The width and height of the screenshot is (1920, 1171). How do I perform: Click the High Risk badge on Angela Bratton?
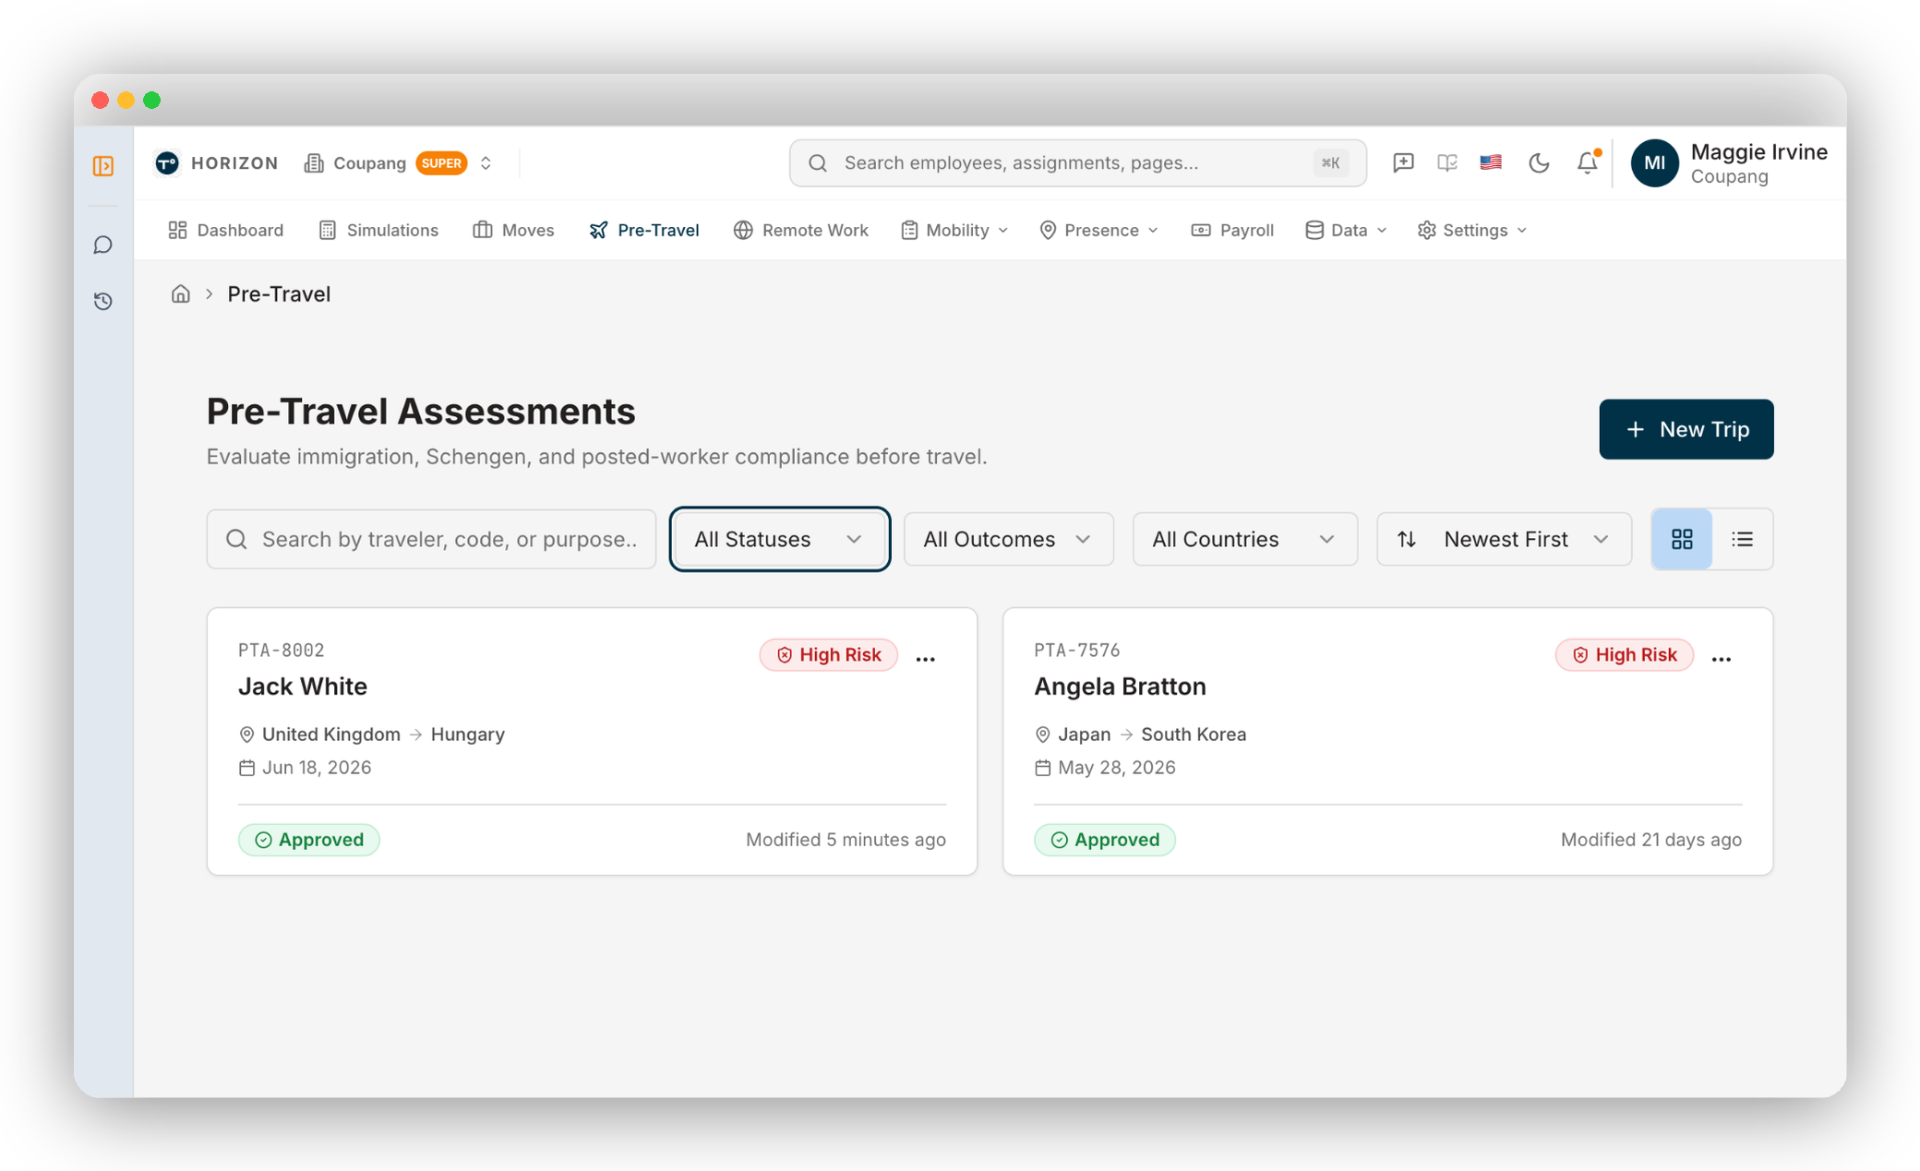coord(1625,655)
